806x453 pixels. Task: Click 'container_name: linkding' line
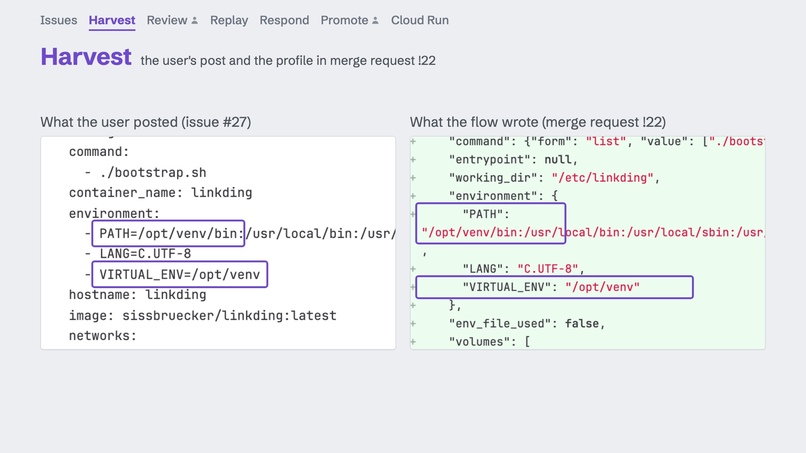(x=160, y=193)
